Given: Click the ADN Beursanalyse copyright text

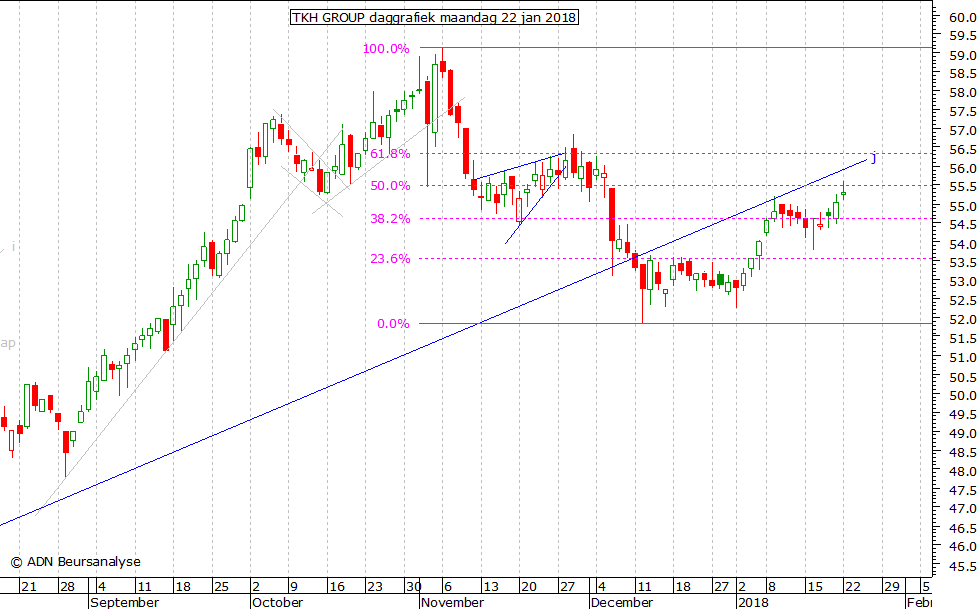Looking at the screenshot, I should 76,562.
